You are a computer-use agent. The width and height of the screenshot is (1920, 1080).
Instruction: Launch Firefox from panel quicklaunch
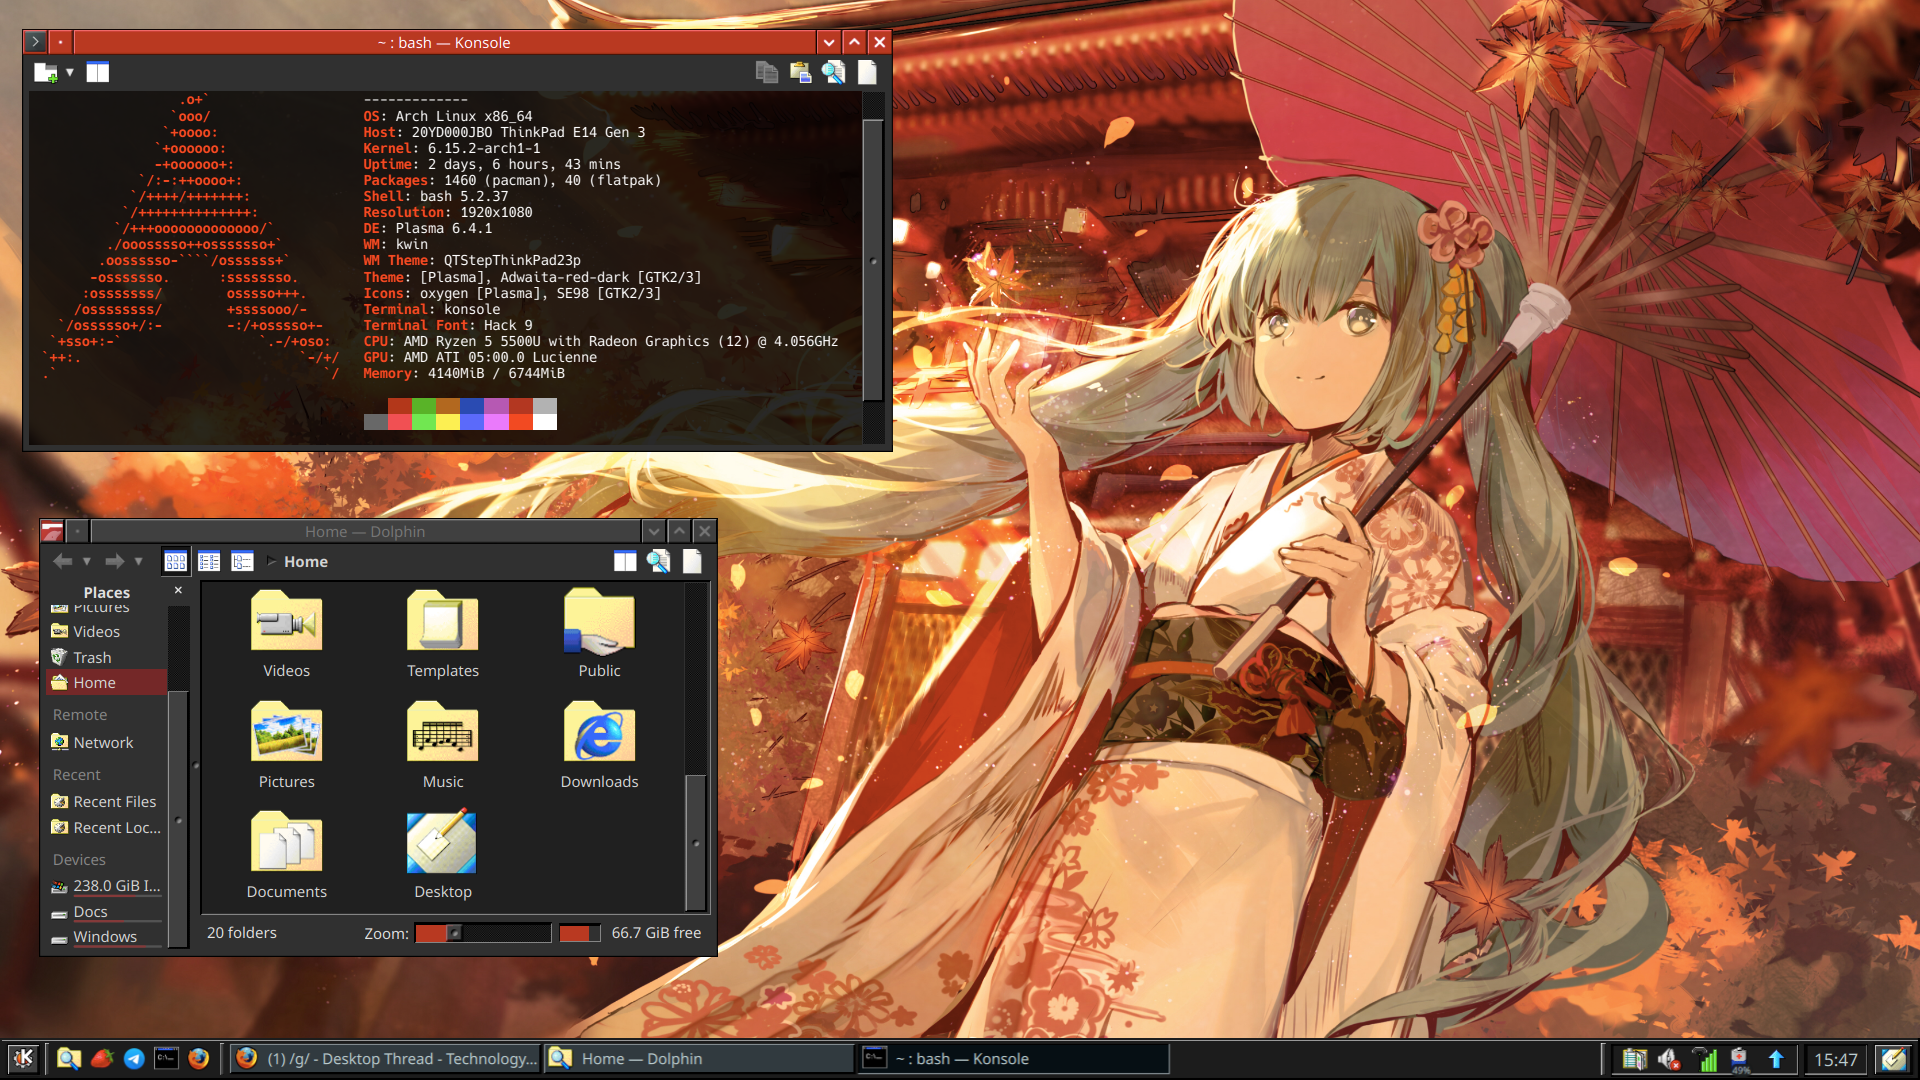coord(199,1058)
